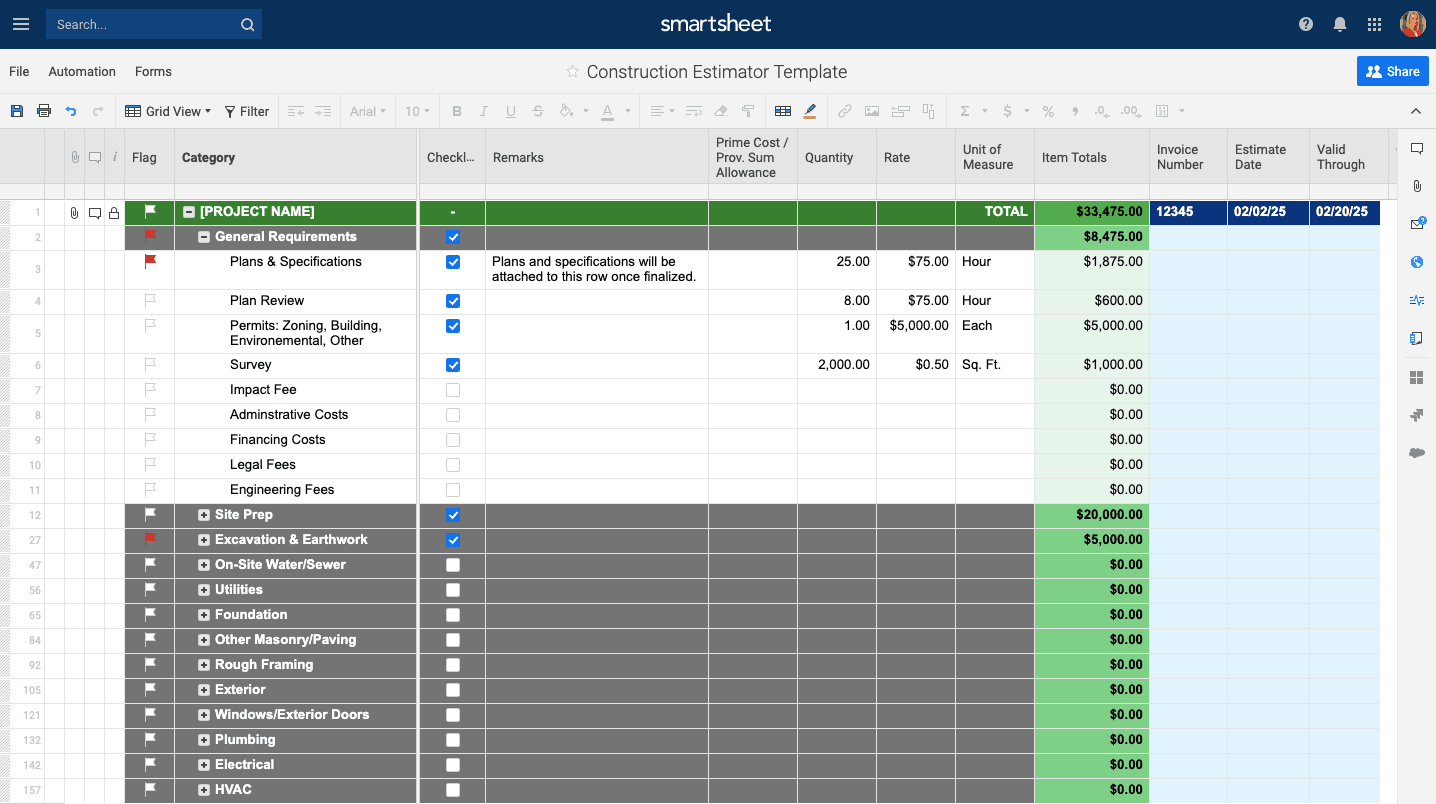The height and width of the screenshot is (804, 1436).
Task: Click the Undo arrow icon
Action: (x=71, y=111)
